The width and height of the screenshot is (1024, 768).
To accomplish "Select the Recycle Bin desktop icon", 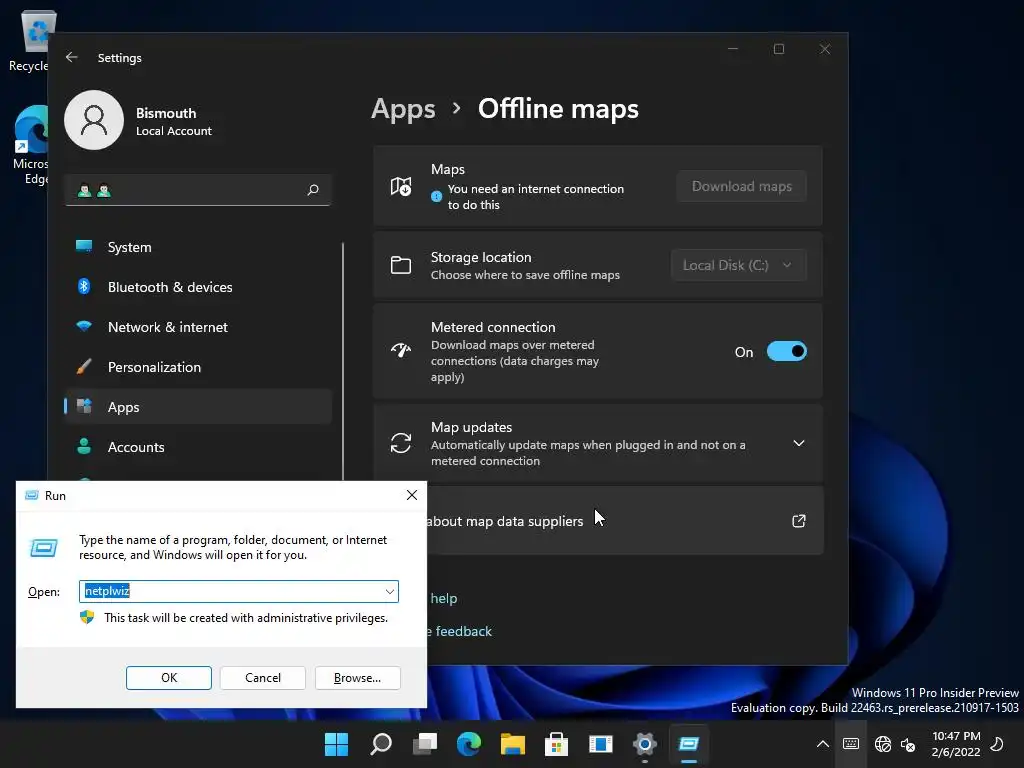I will (31, 41).
